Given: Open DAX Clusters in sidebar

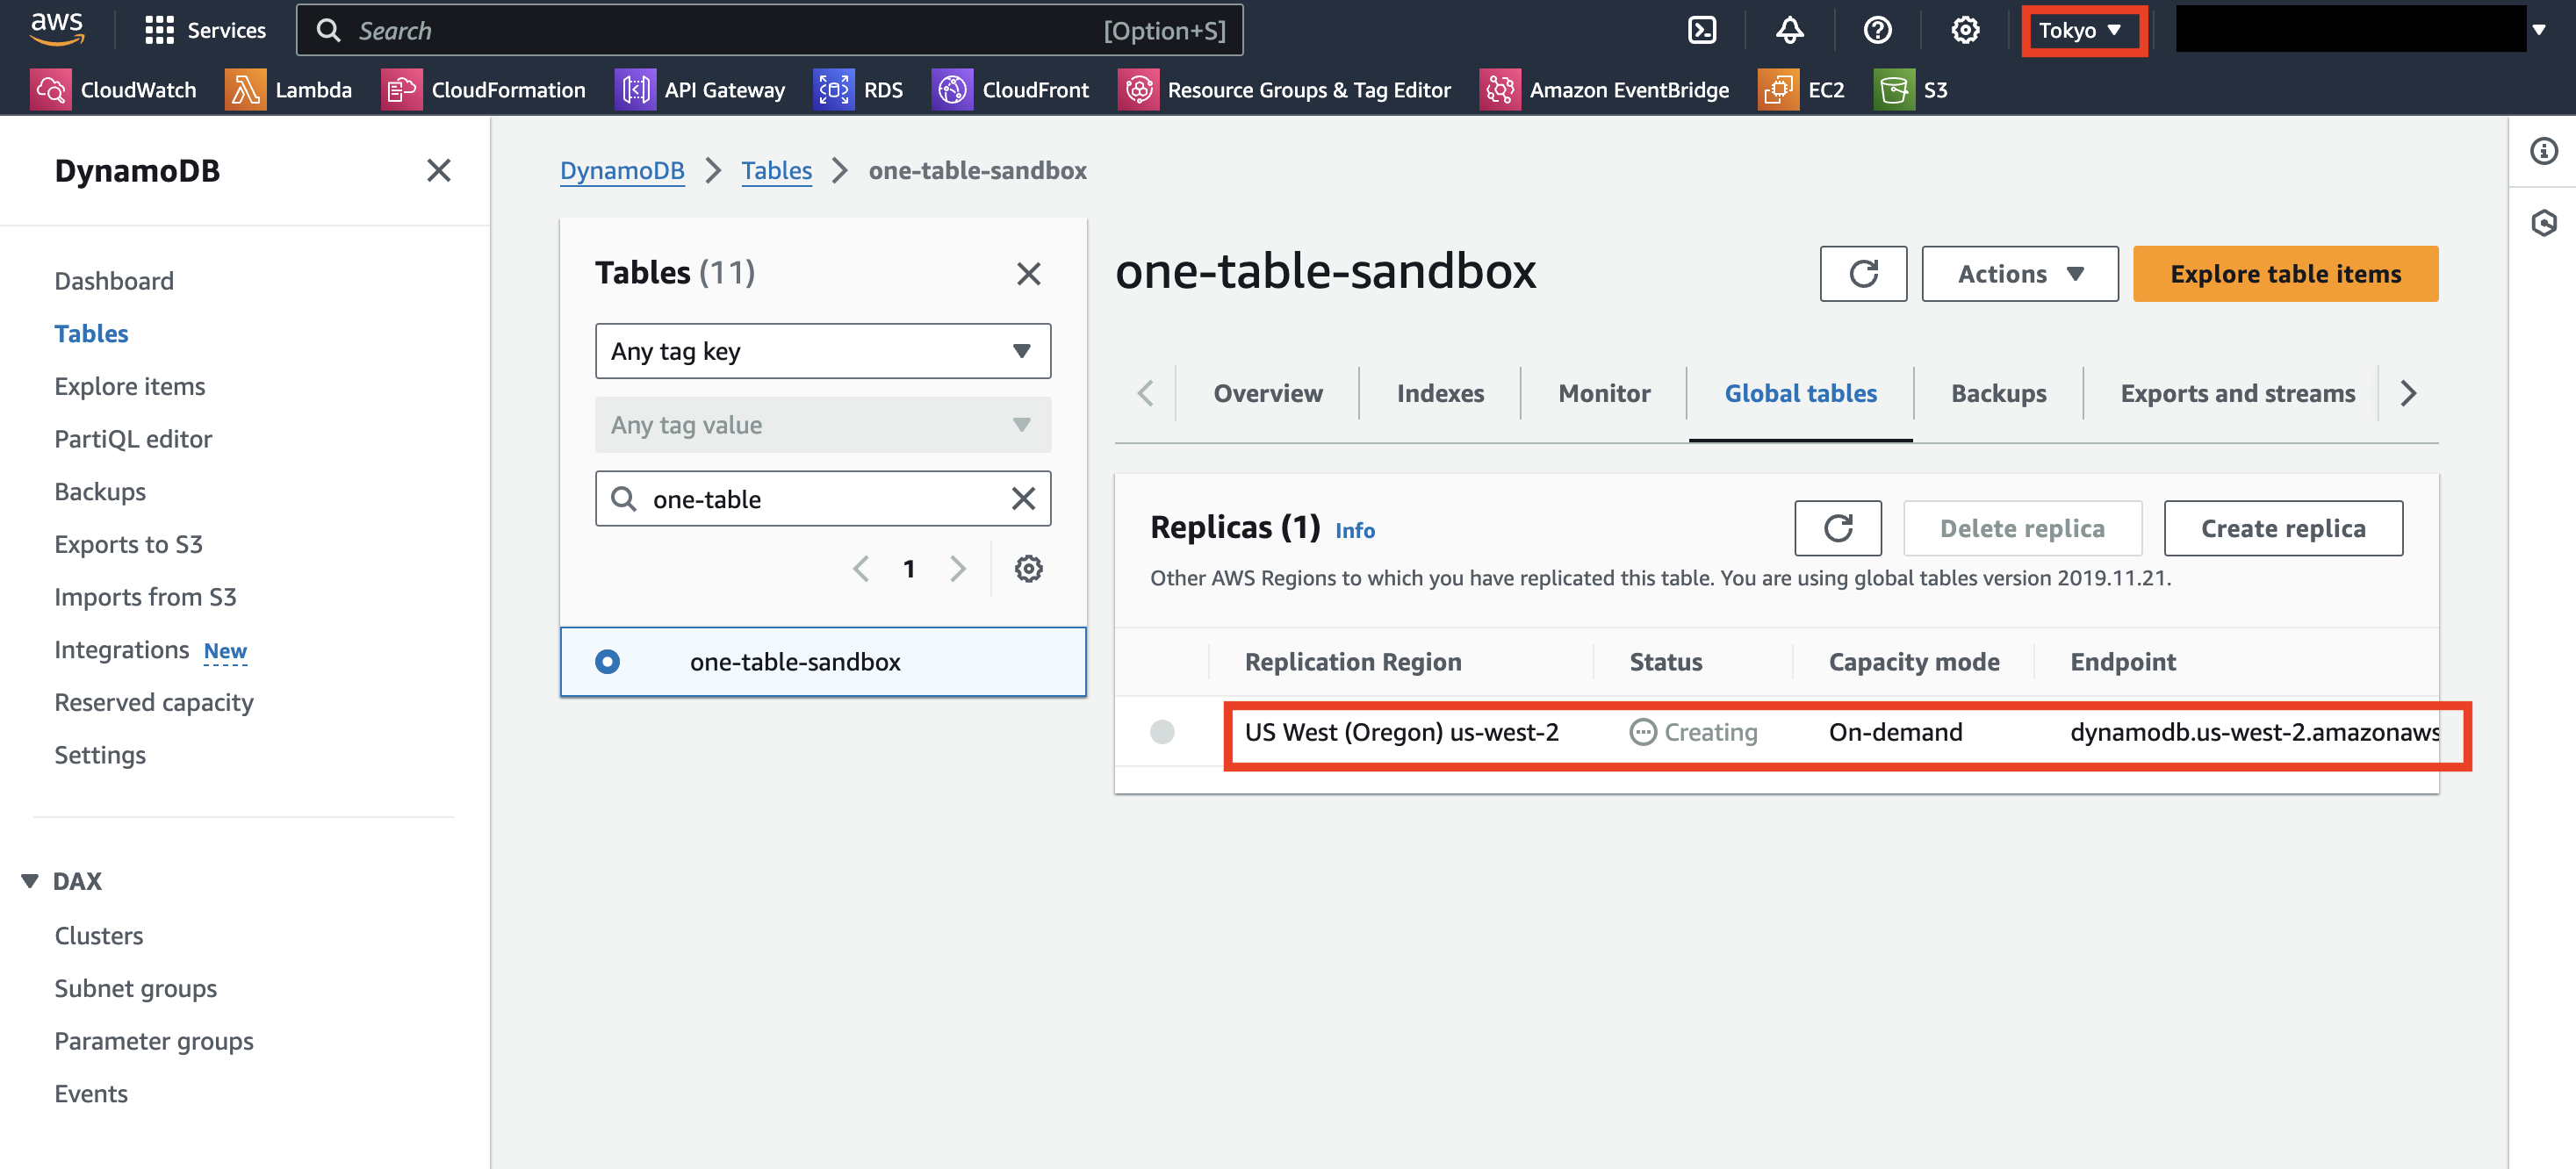Looking at the screenshot, I should 99,935.
